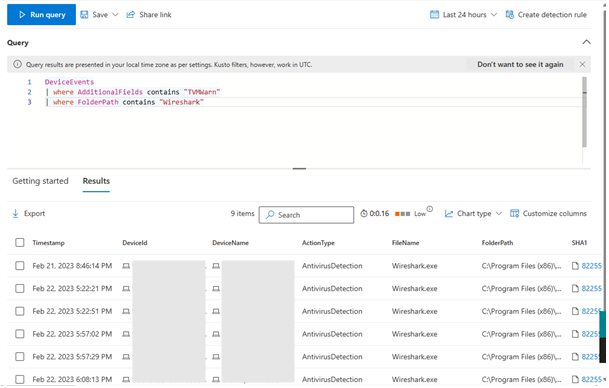Sort by the FolderPath column header
The width and height of the screenshot is (609, 388).
coord(498,243)
